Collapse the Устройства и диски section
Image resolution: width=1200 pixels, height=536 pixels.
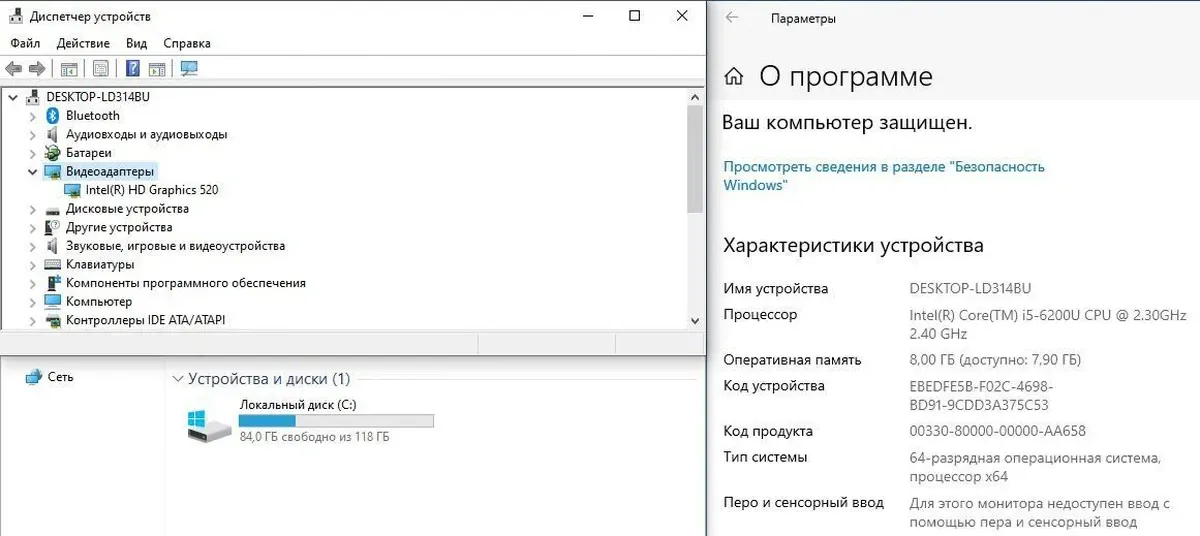coord(178,379)
